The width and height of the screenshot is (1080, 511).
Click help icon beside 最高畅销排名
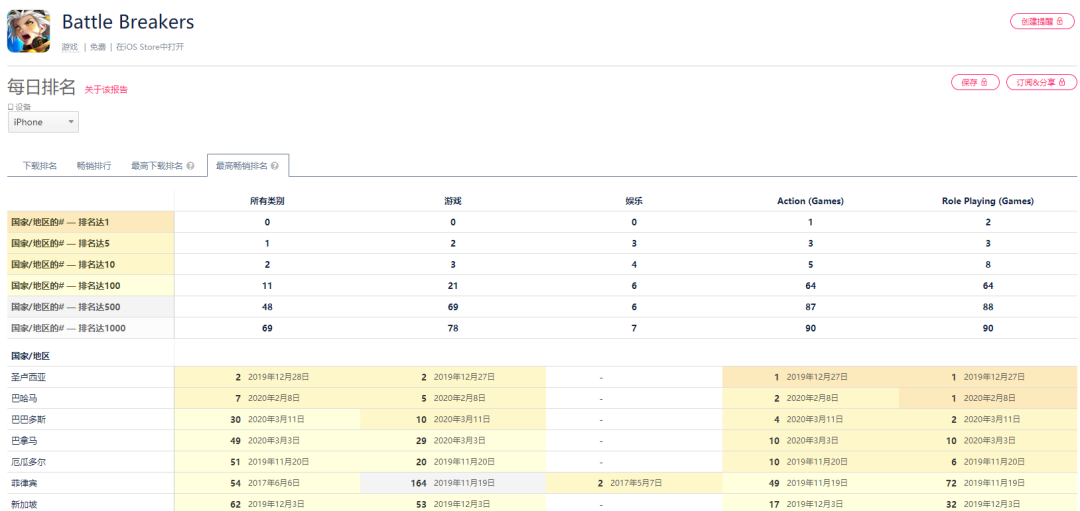pos(274,166)
